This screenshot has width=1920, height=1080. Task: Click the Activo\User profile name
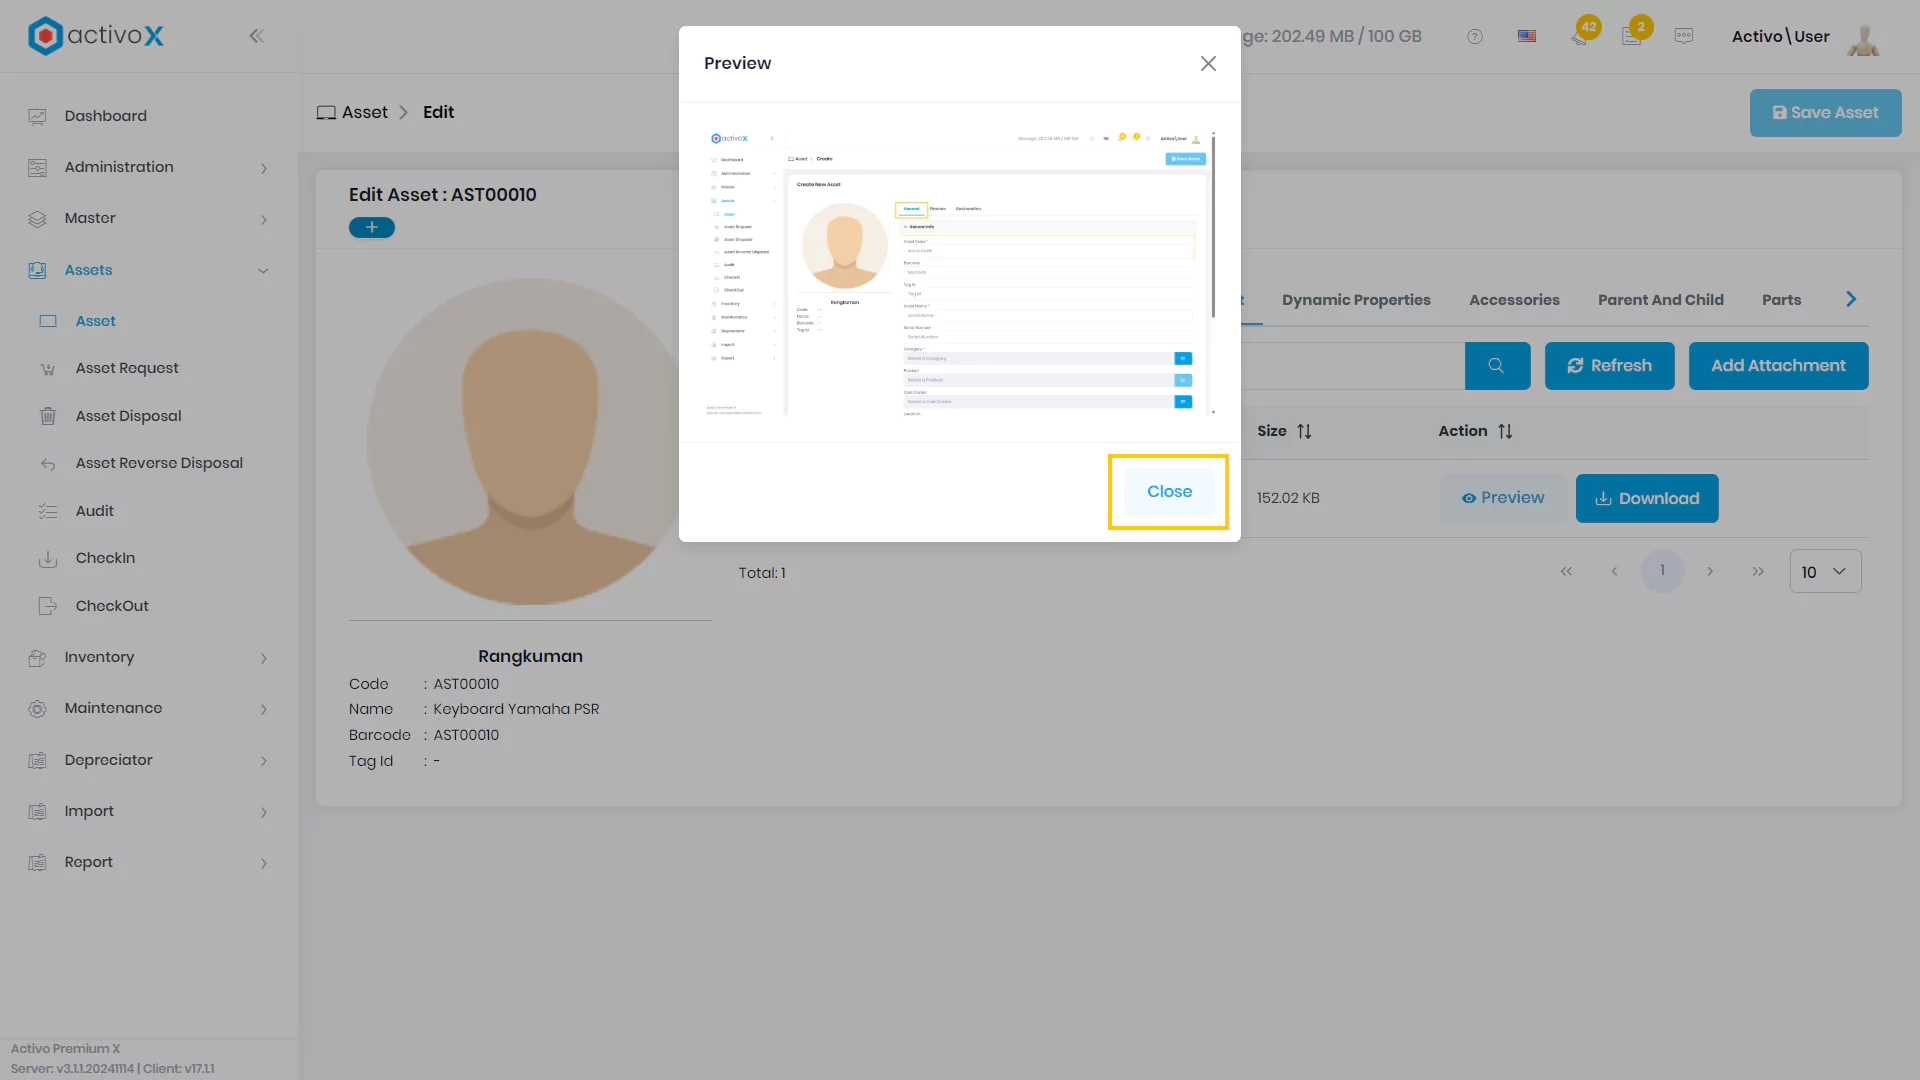1780,37
